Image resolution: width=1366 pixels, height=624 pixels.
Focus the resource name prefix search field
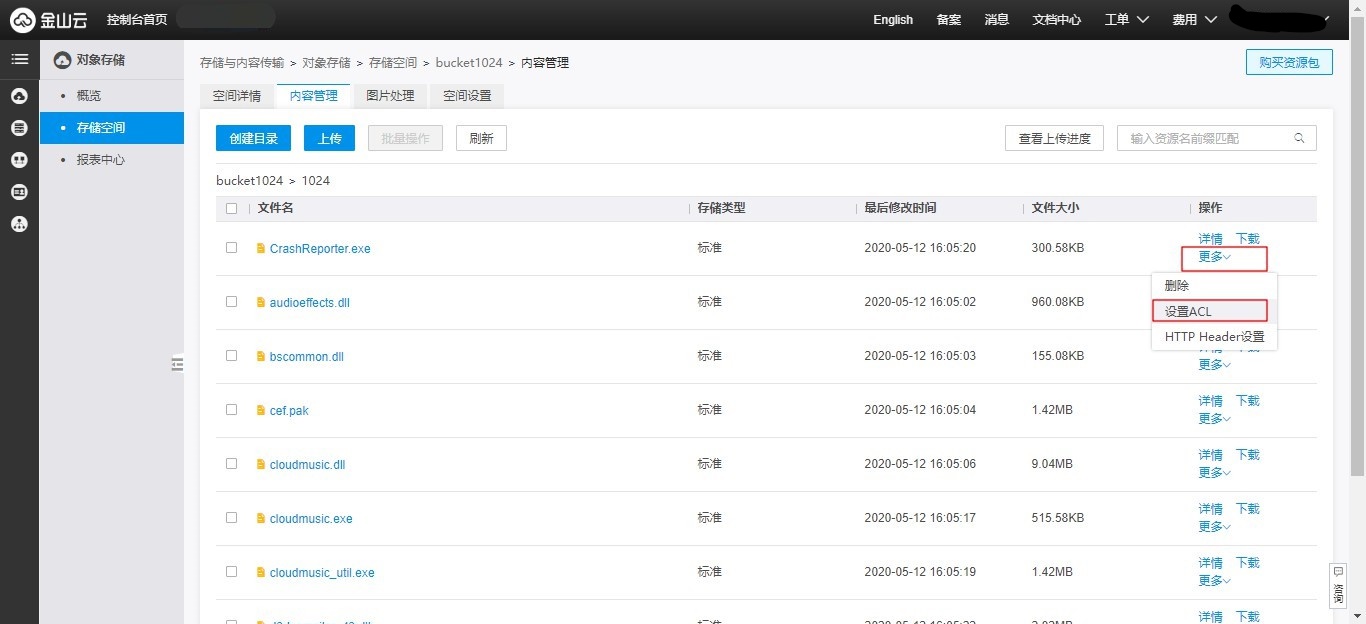(x=1217, y=138)
